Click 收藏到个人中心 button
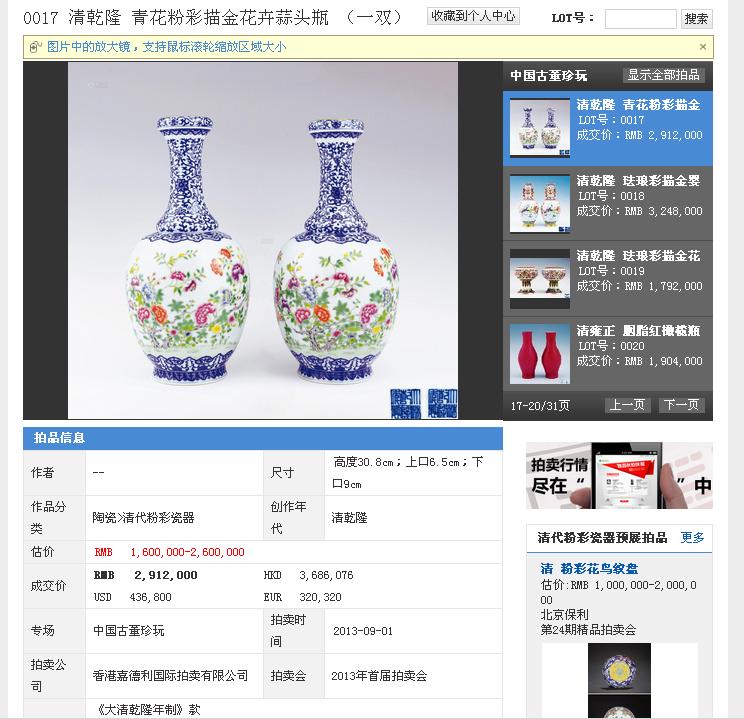 click(x=473, y=16)
